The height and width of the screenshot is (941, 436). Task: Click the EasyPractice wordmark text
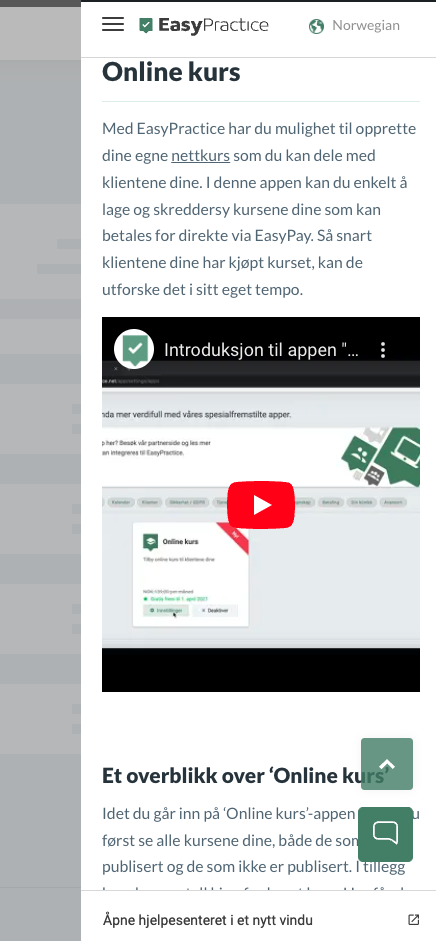point(214,25)
